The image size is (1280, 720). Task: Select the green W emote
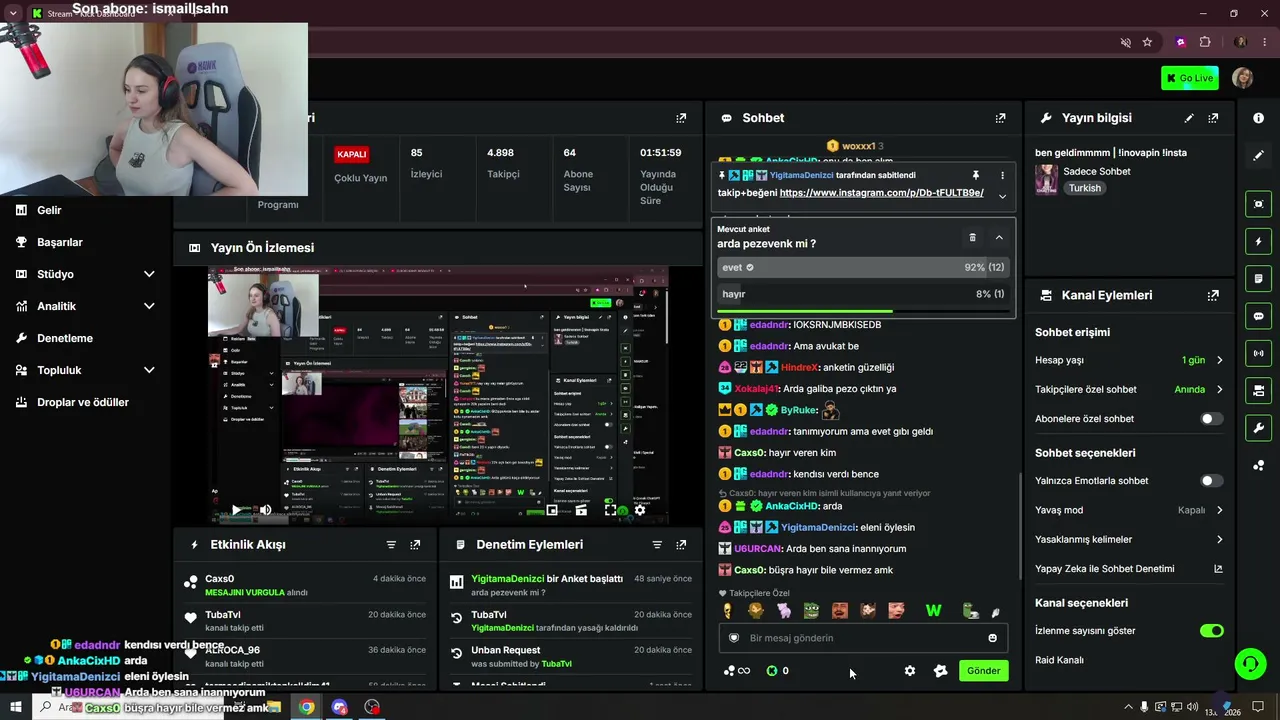[x=933, y=611]
